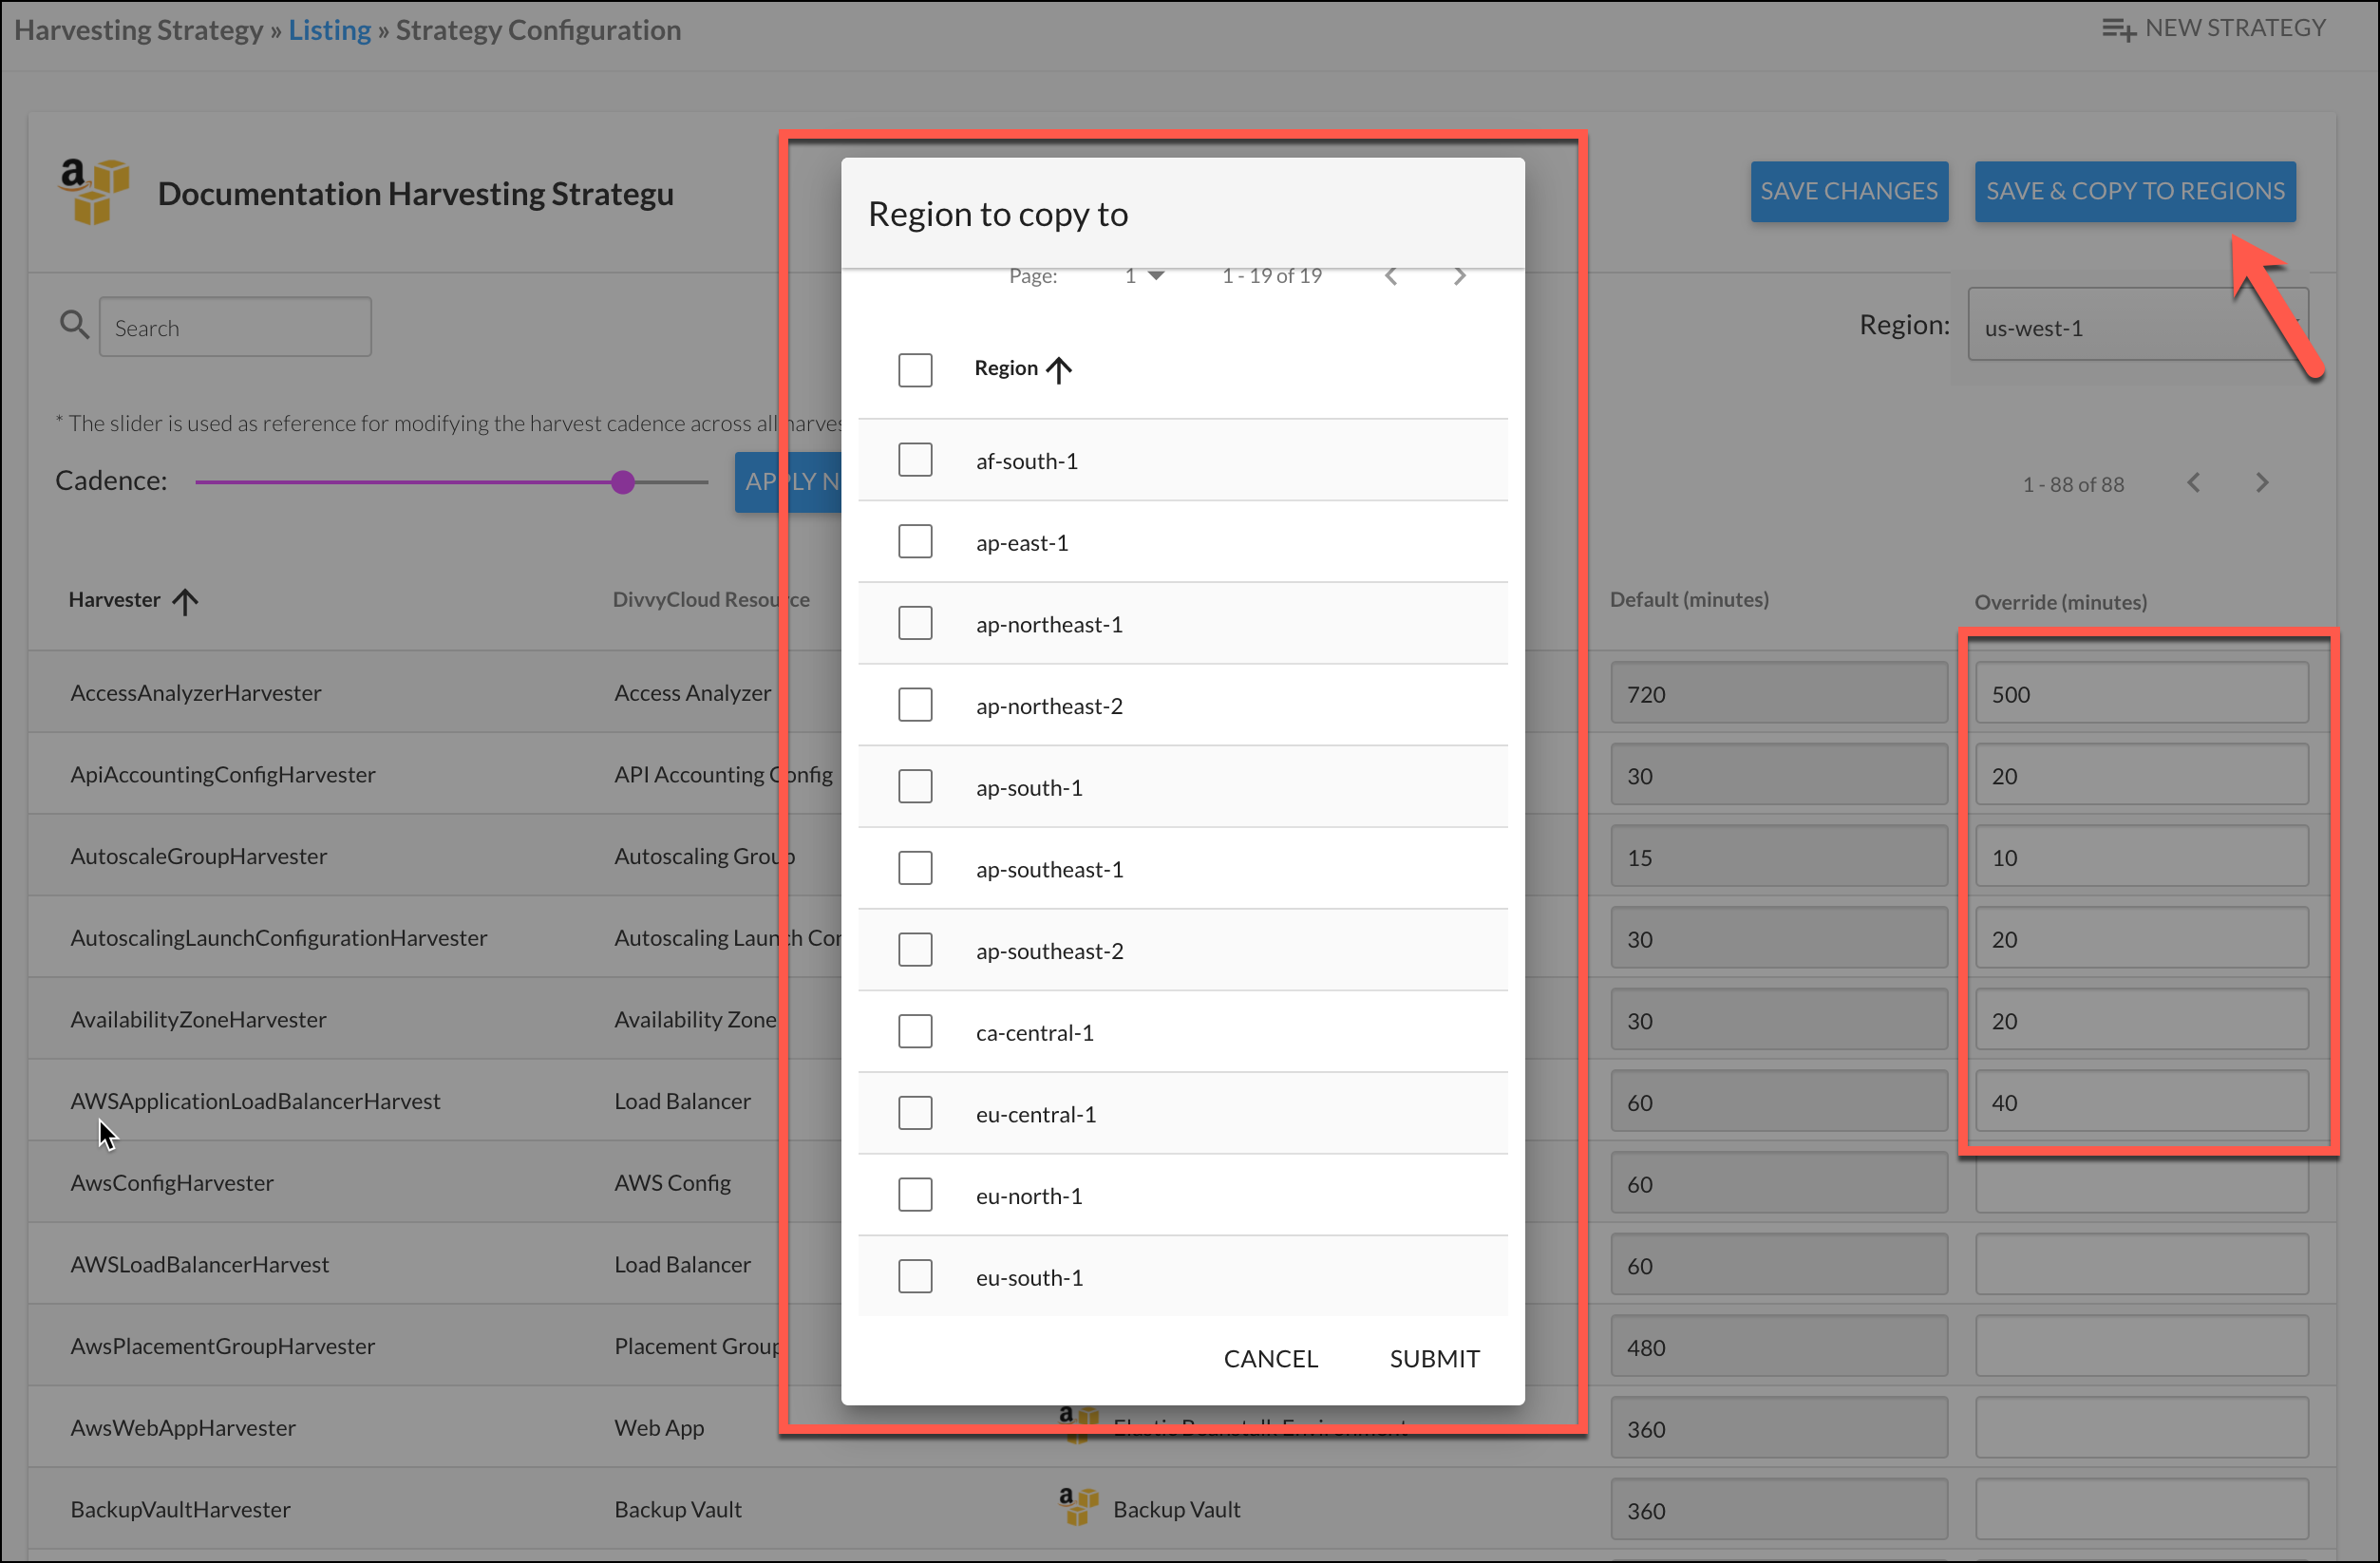This screenshot has width=2380, height=1563.
Task: Check the eu-central-1 region checkbox
Action: pos(914,1113)
